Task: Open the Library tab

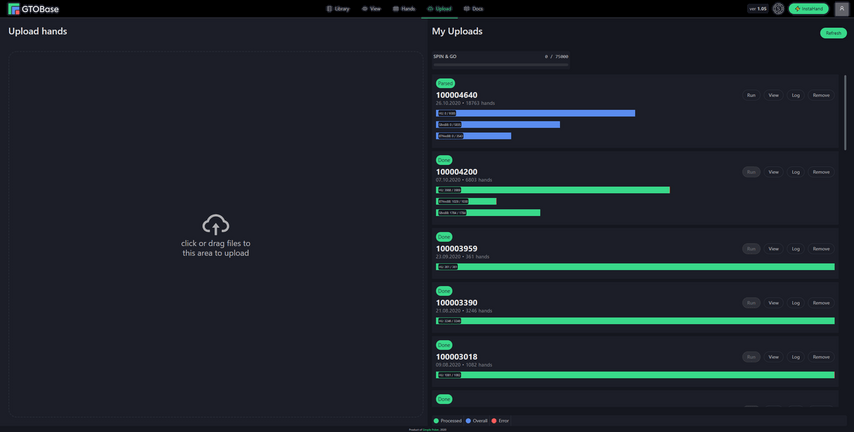Action: [x=338, y=9]
